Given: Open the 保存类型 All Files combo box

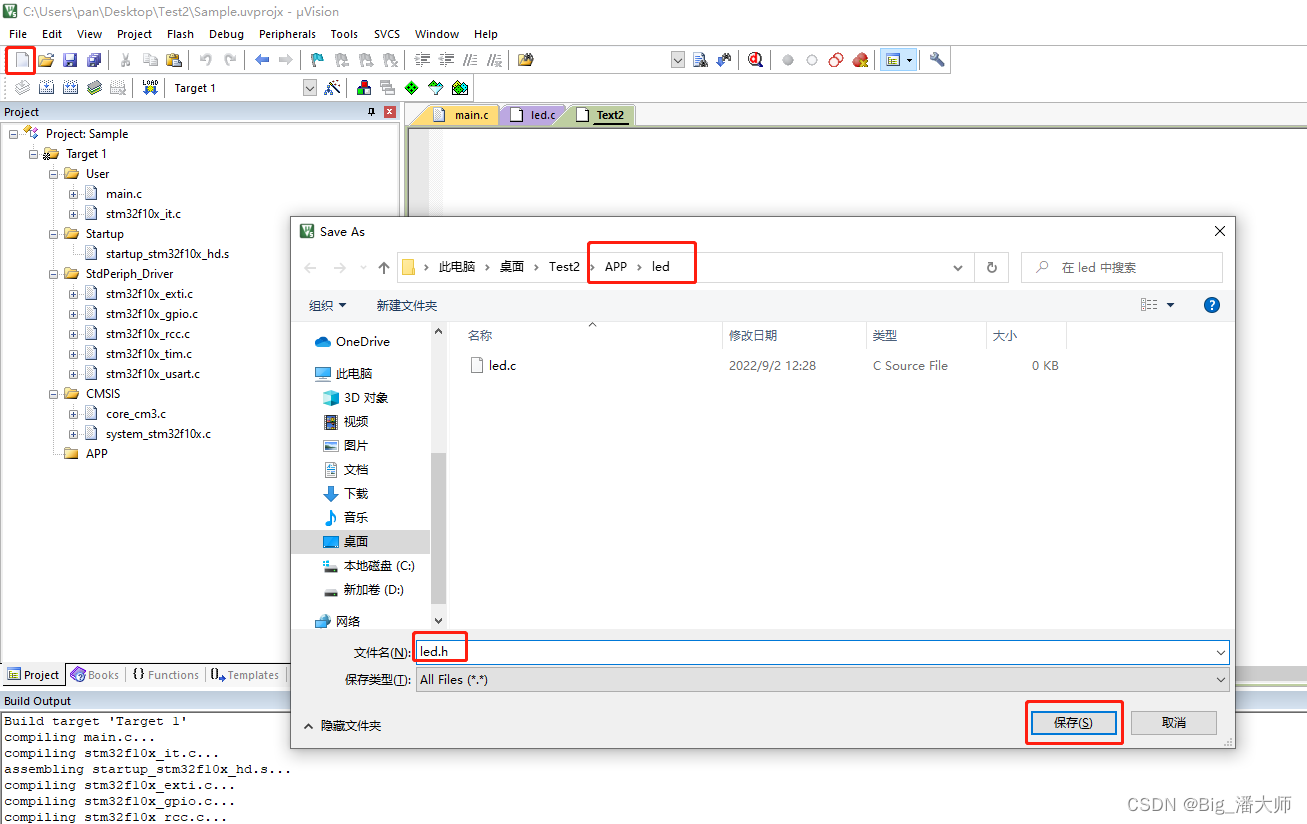Looking at the screenshot, I should pos(822,679).
